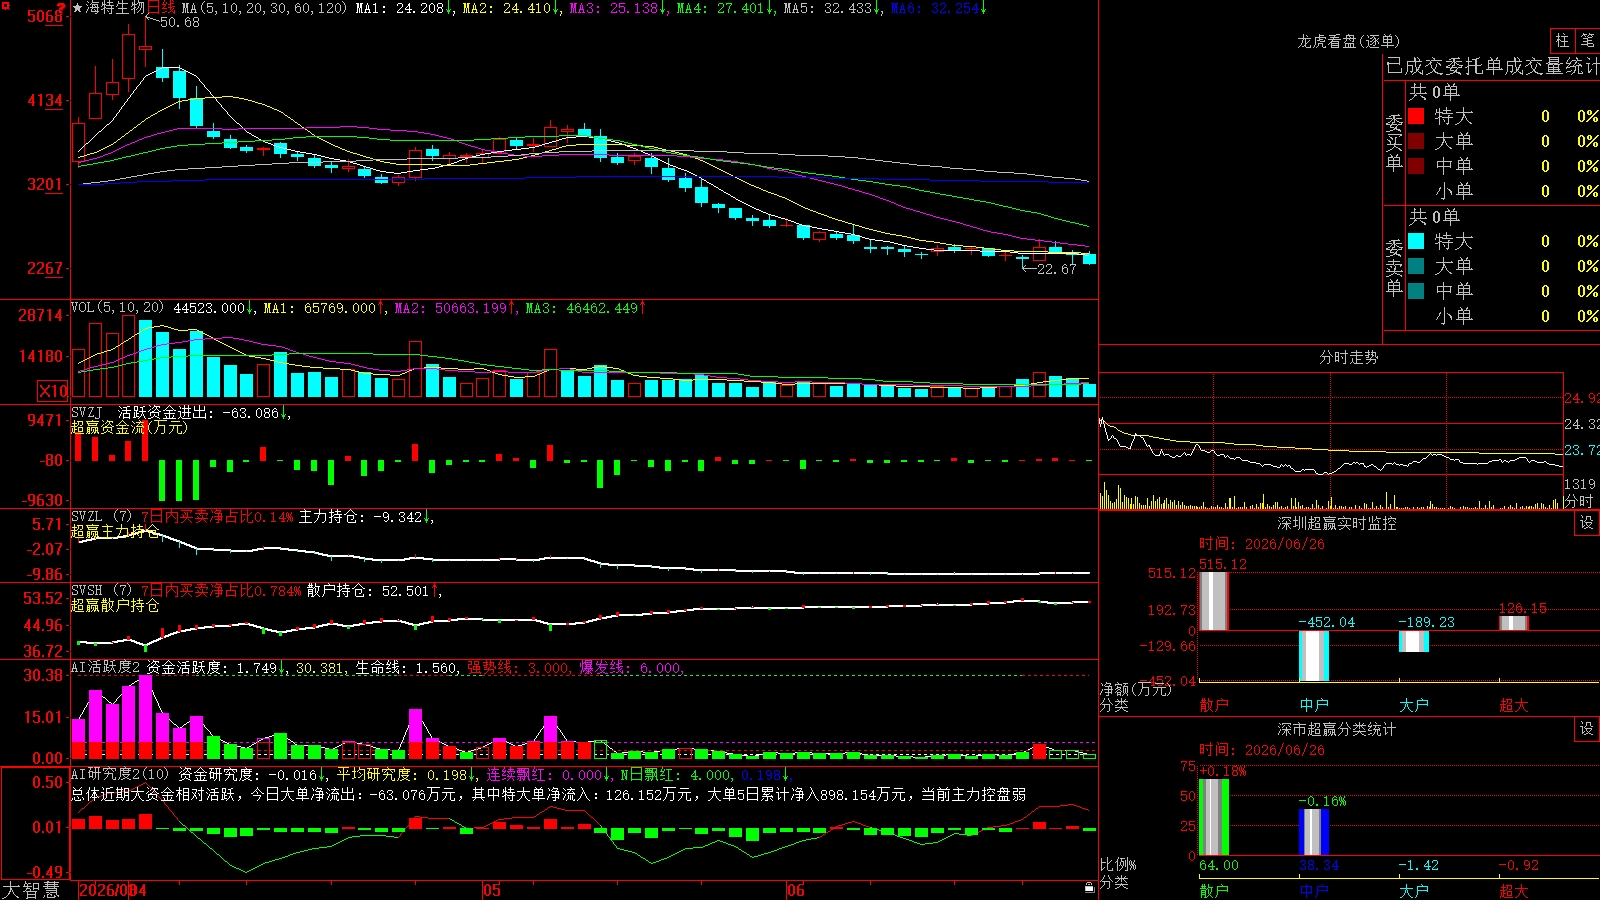Click the 日线 period label
Image resolution: width=1600 pixels, height=900 pixels.
[161, 8]
